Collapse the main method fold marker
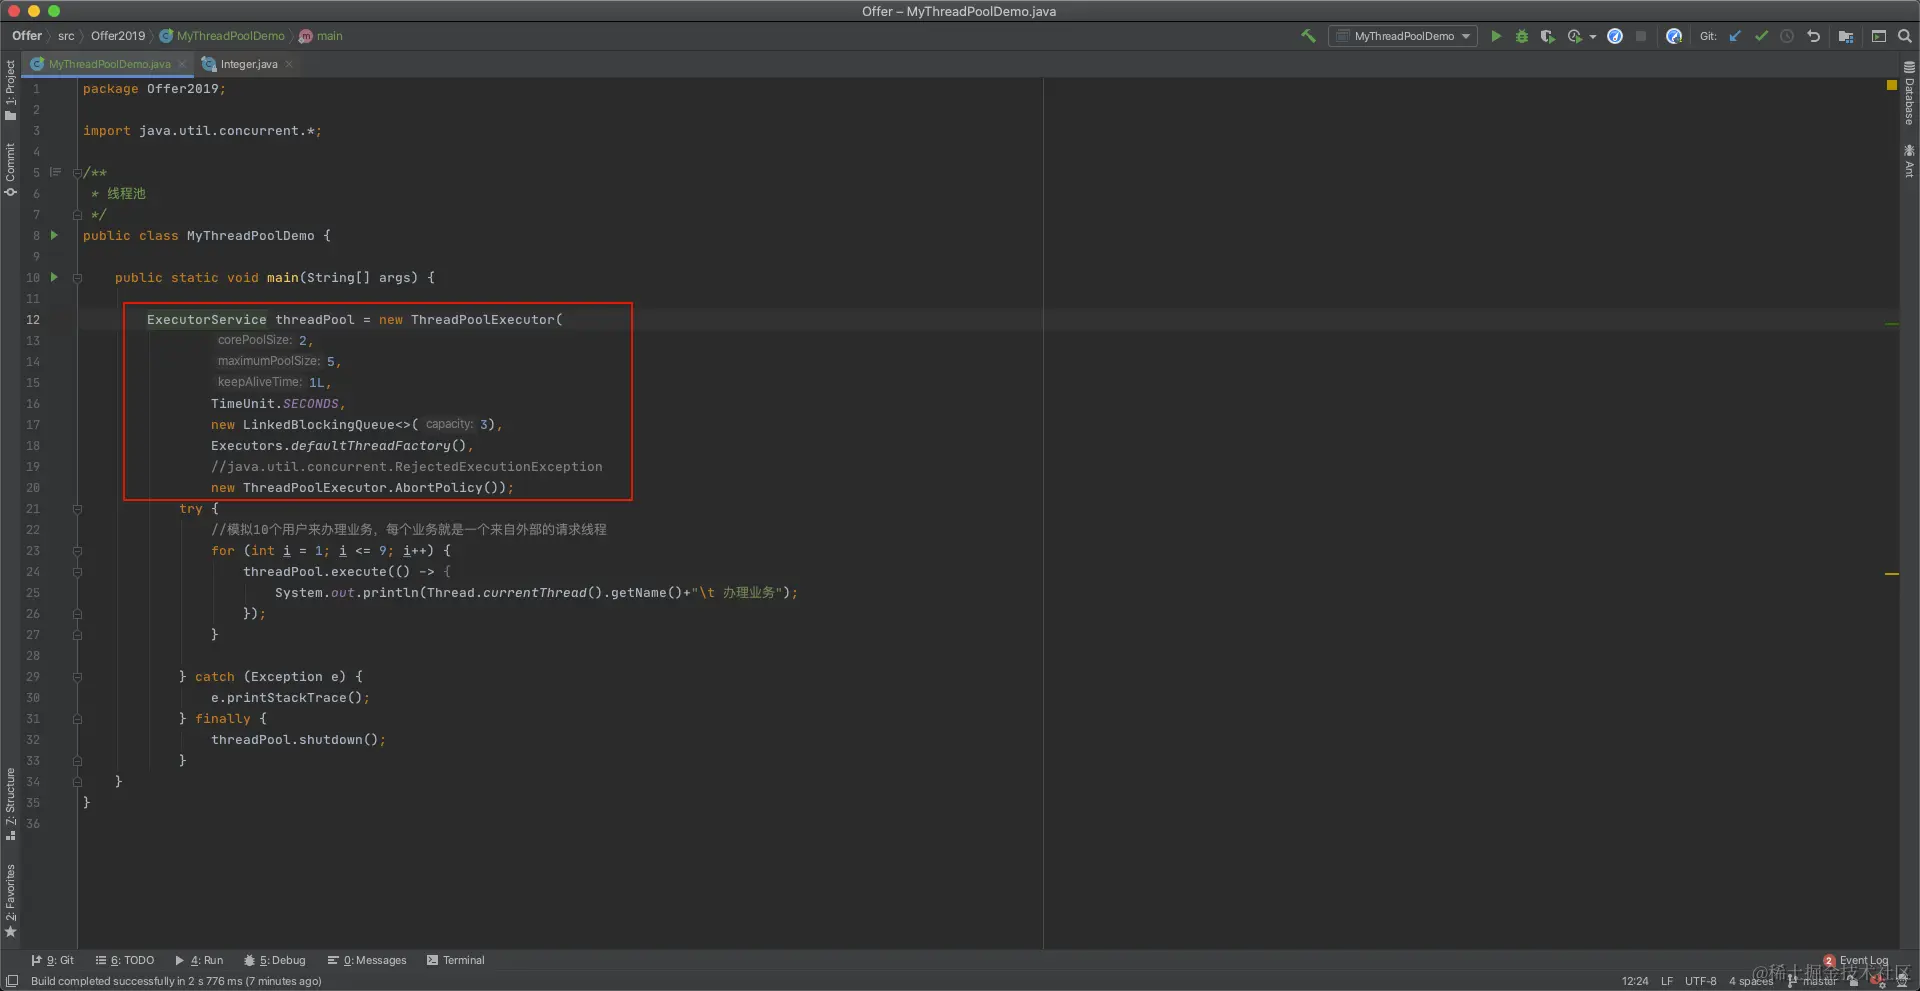1920x991 pixels. [x=77, y=278]
